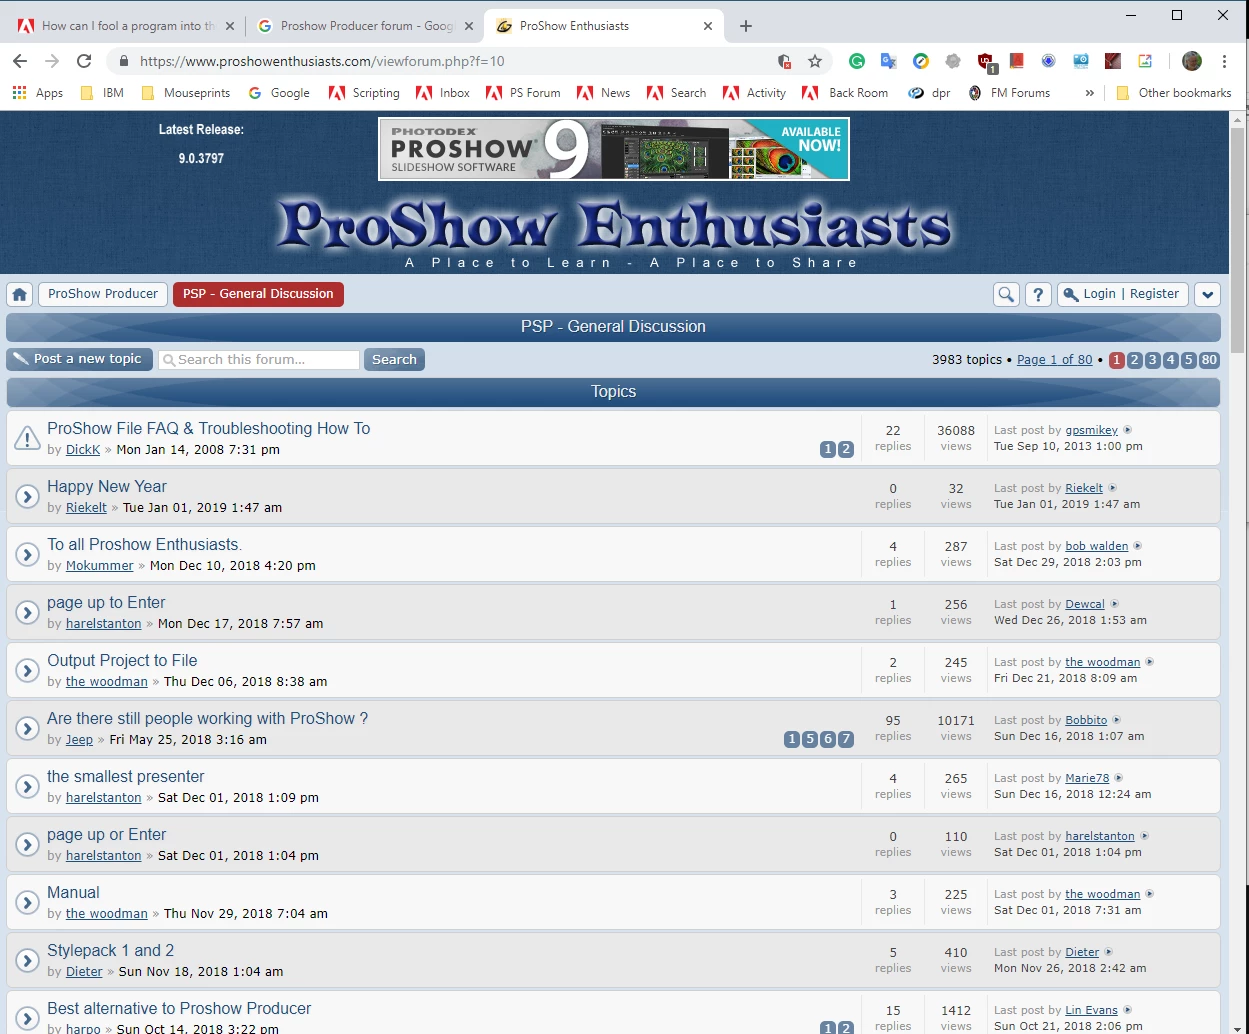
Task: Open Happy New Year topic icon
Action: point(27,496)
